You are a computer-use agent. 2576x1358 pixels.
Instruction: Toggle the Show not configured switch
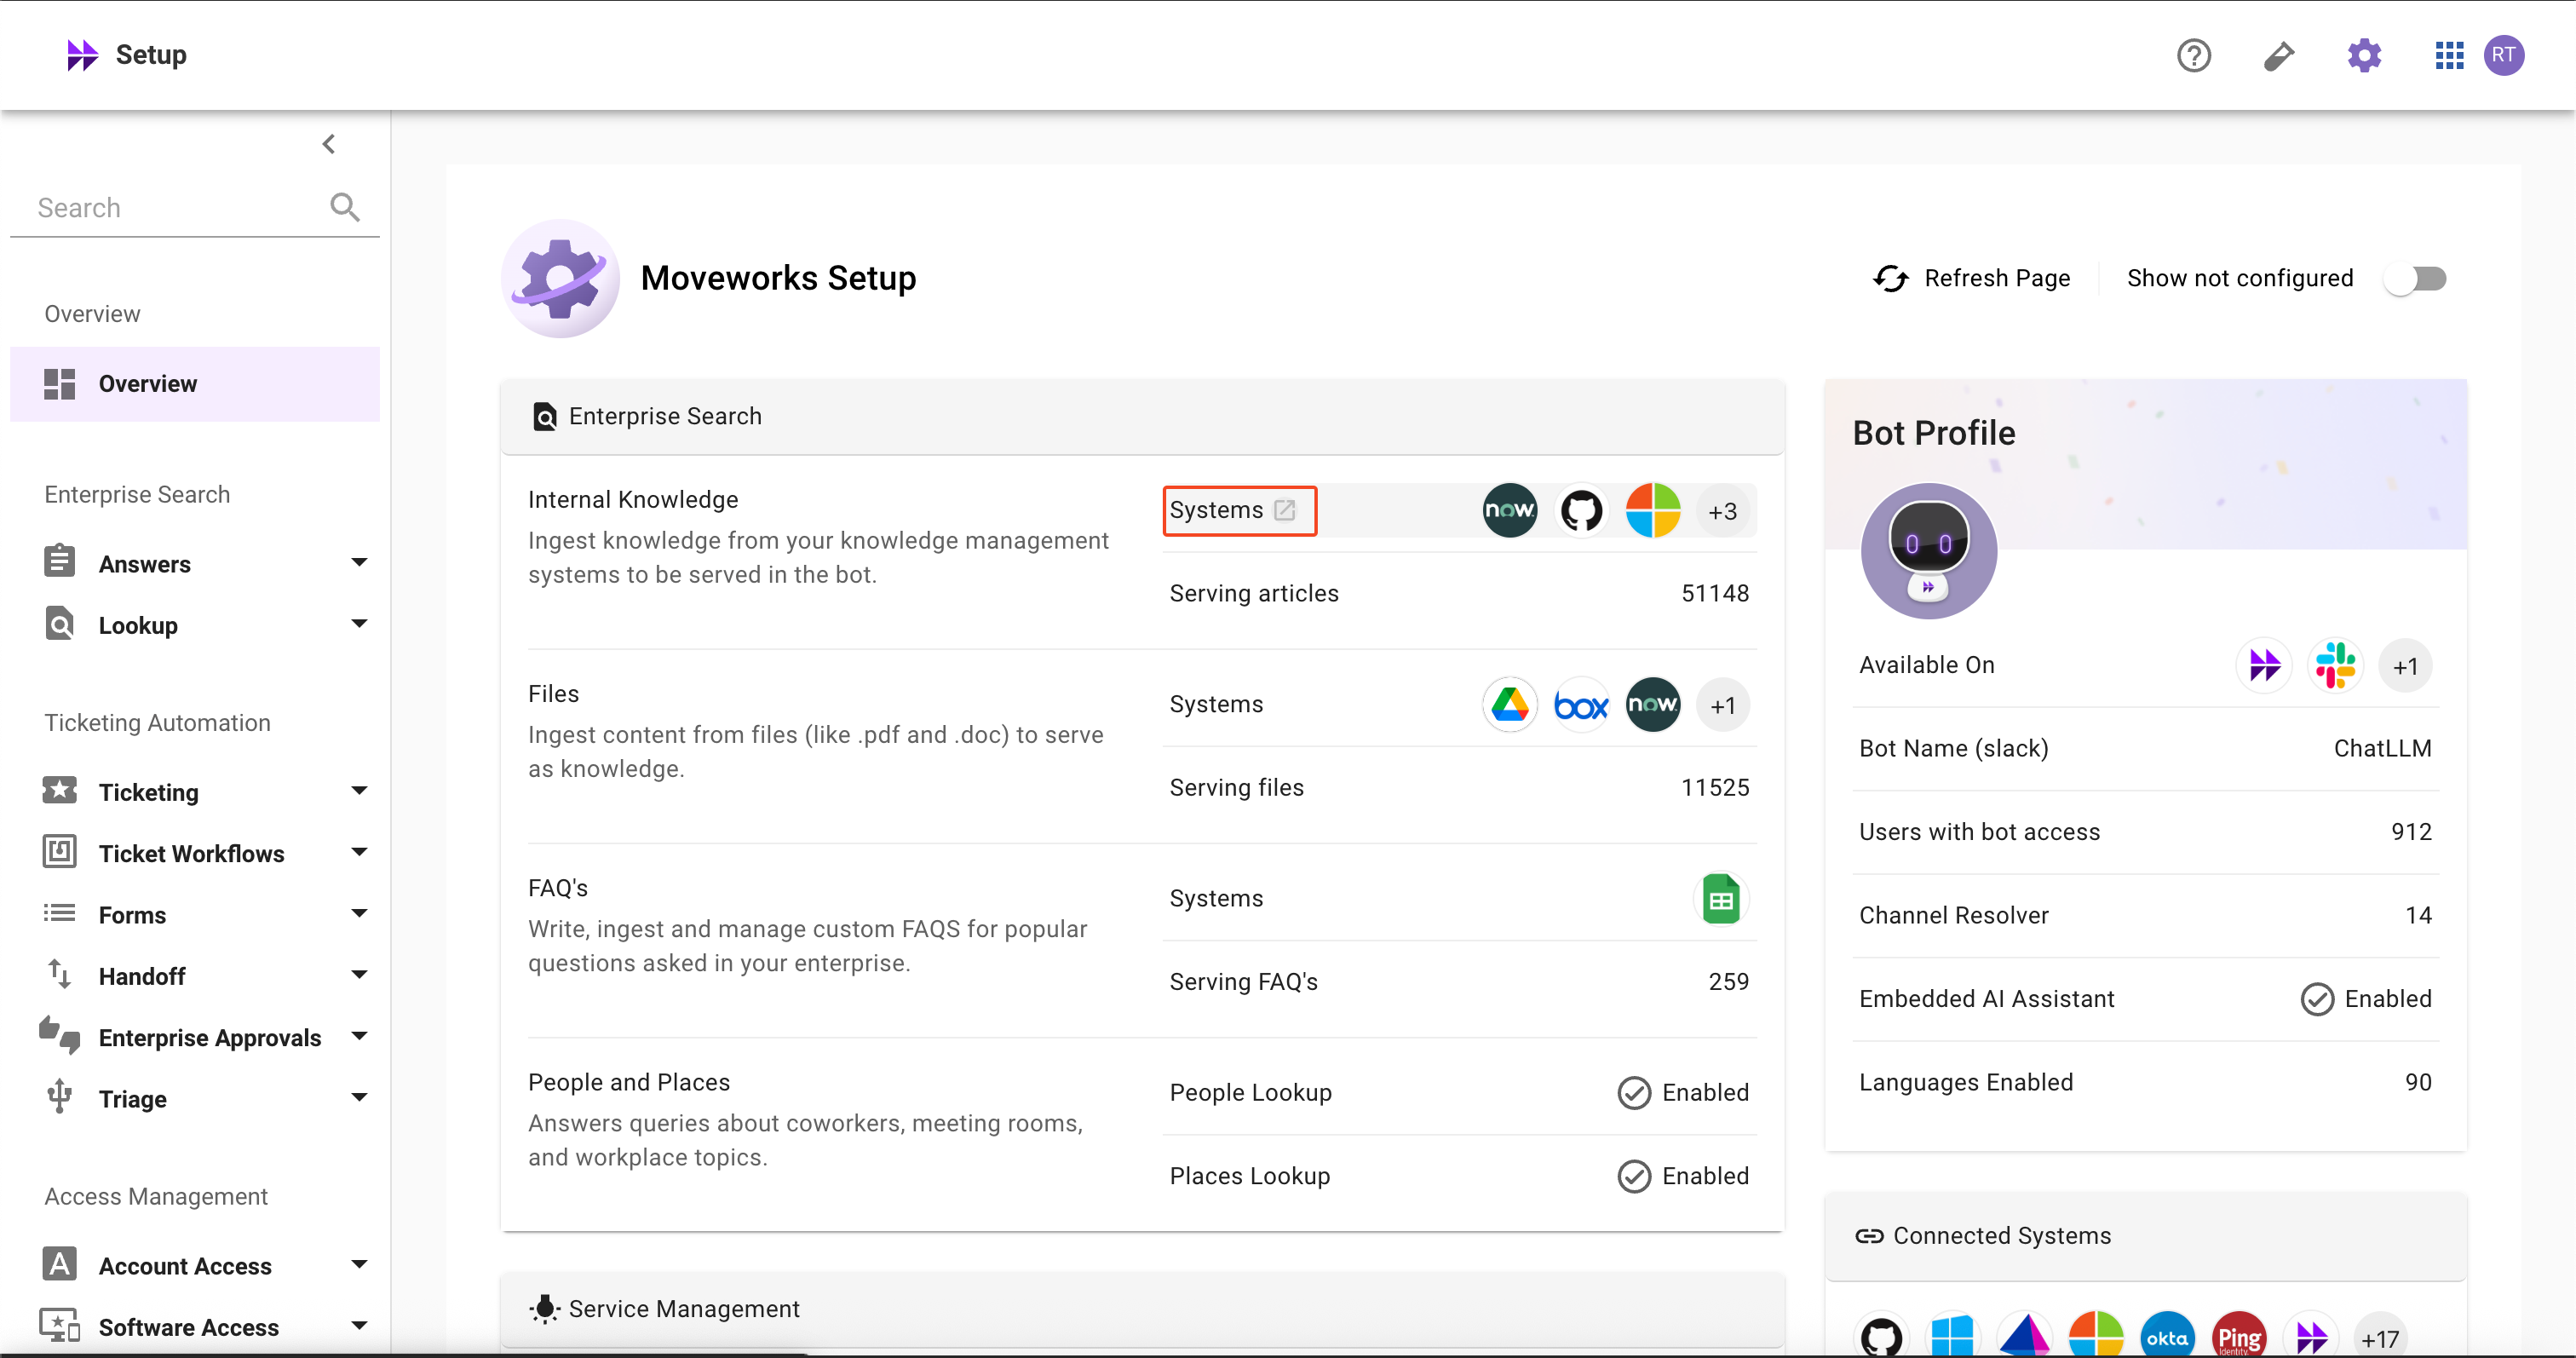[x=2415, y=278]
